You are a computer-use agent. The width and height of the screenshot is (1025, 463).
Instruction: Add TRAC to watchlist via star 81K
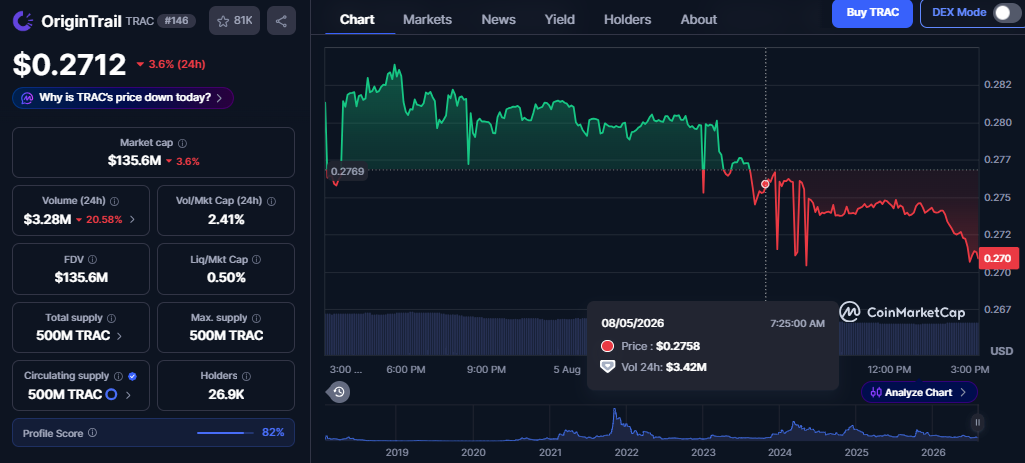235,21
